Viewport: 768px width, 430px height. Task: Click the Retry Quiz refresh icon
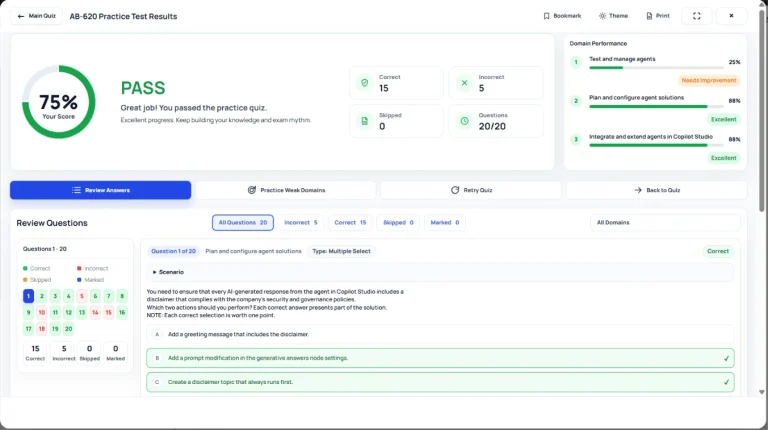[455, 190]
